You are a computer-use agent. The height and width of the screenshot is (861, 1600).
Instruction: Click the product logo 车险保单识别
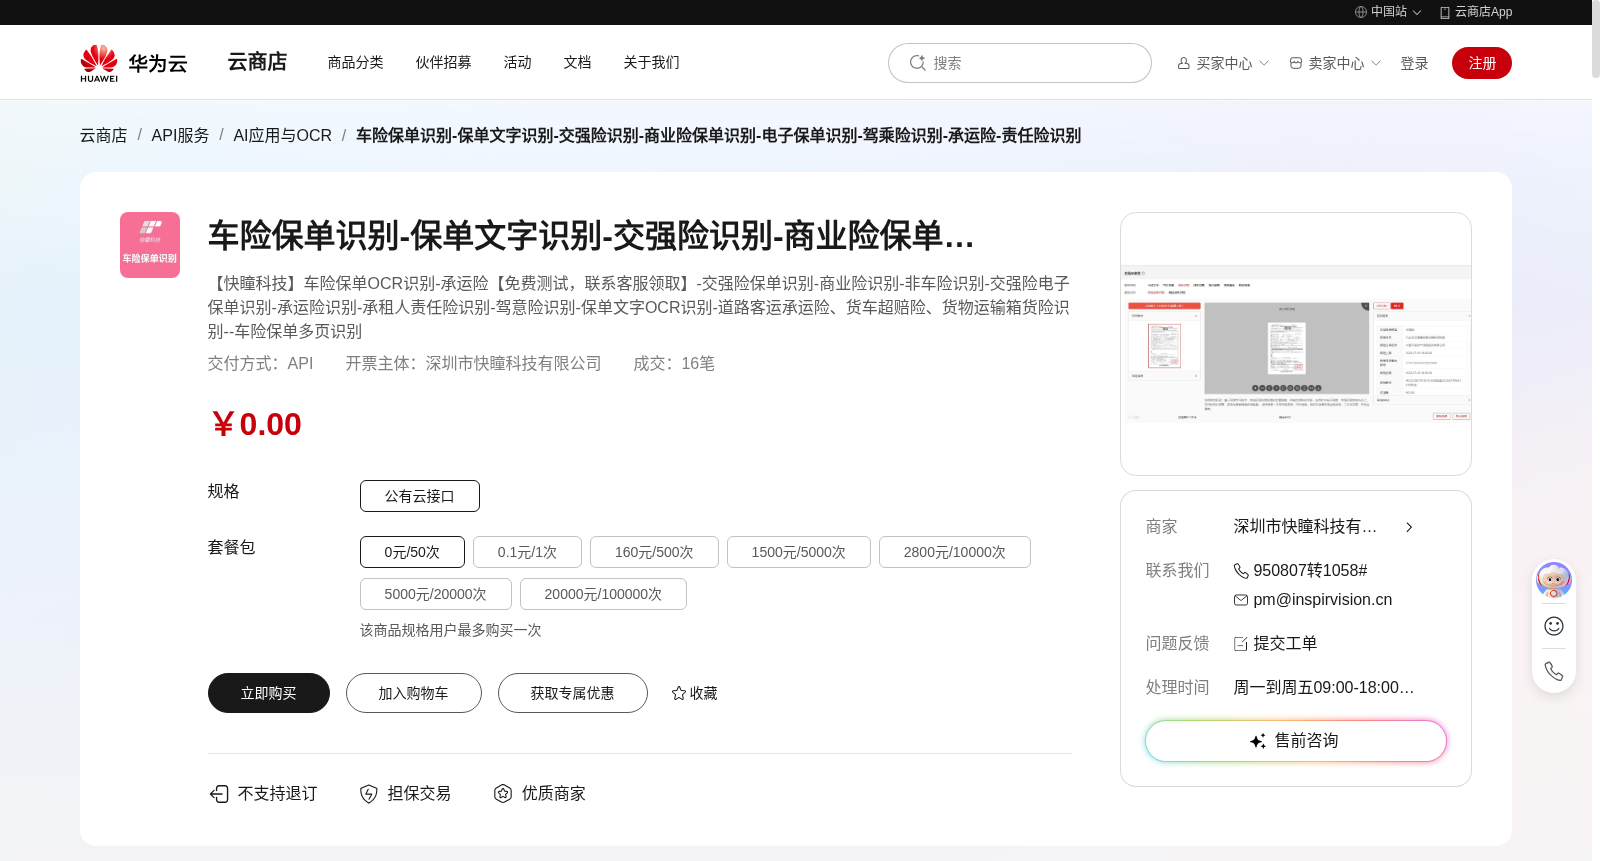[150, 245]
